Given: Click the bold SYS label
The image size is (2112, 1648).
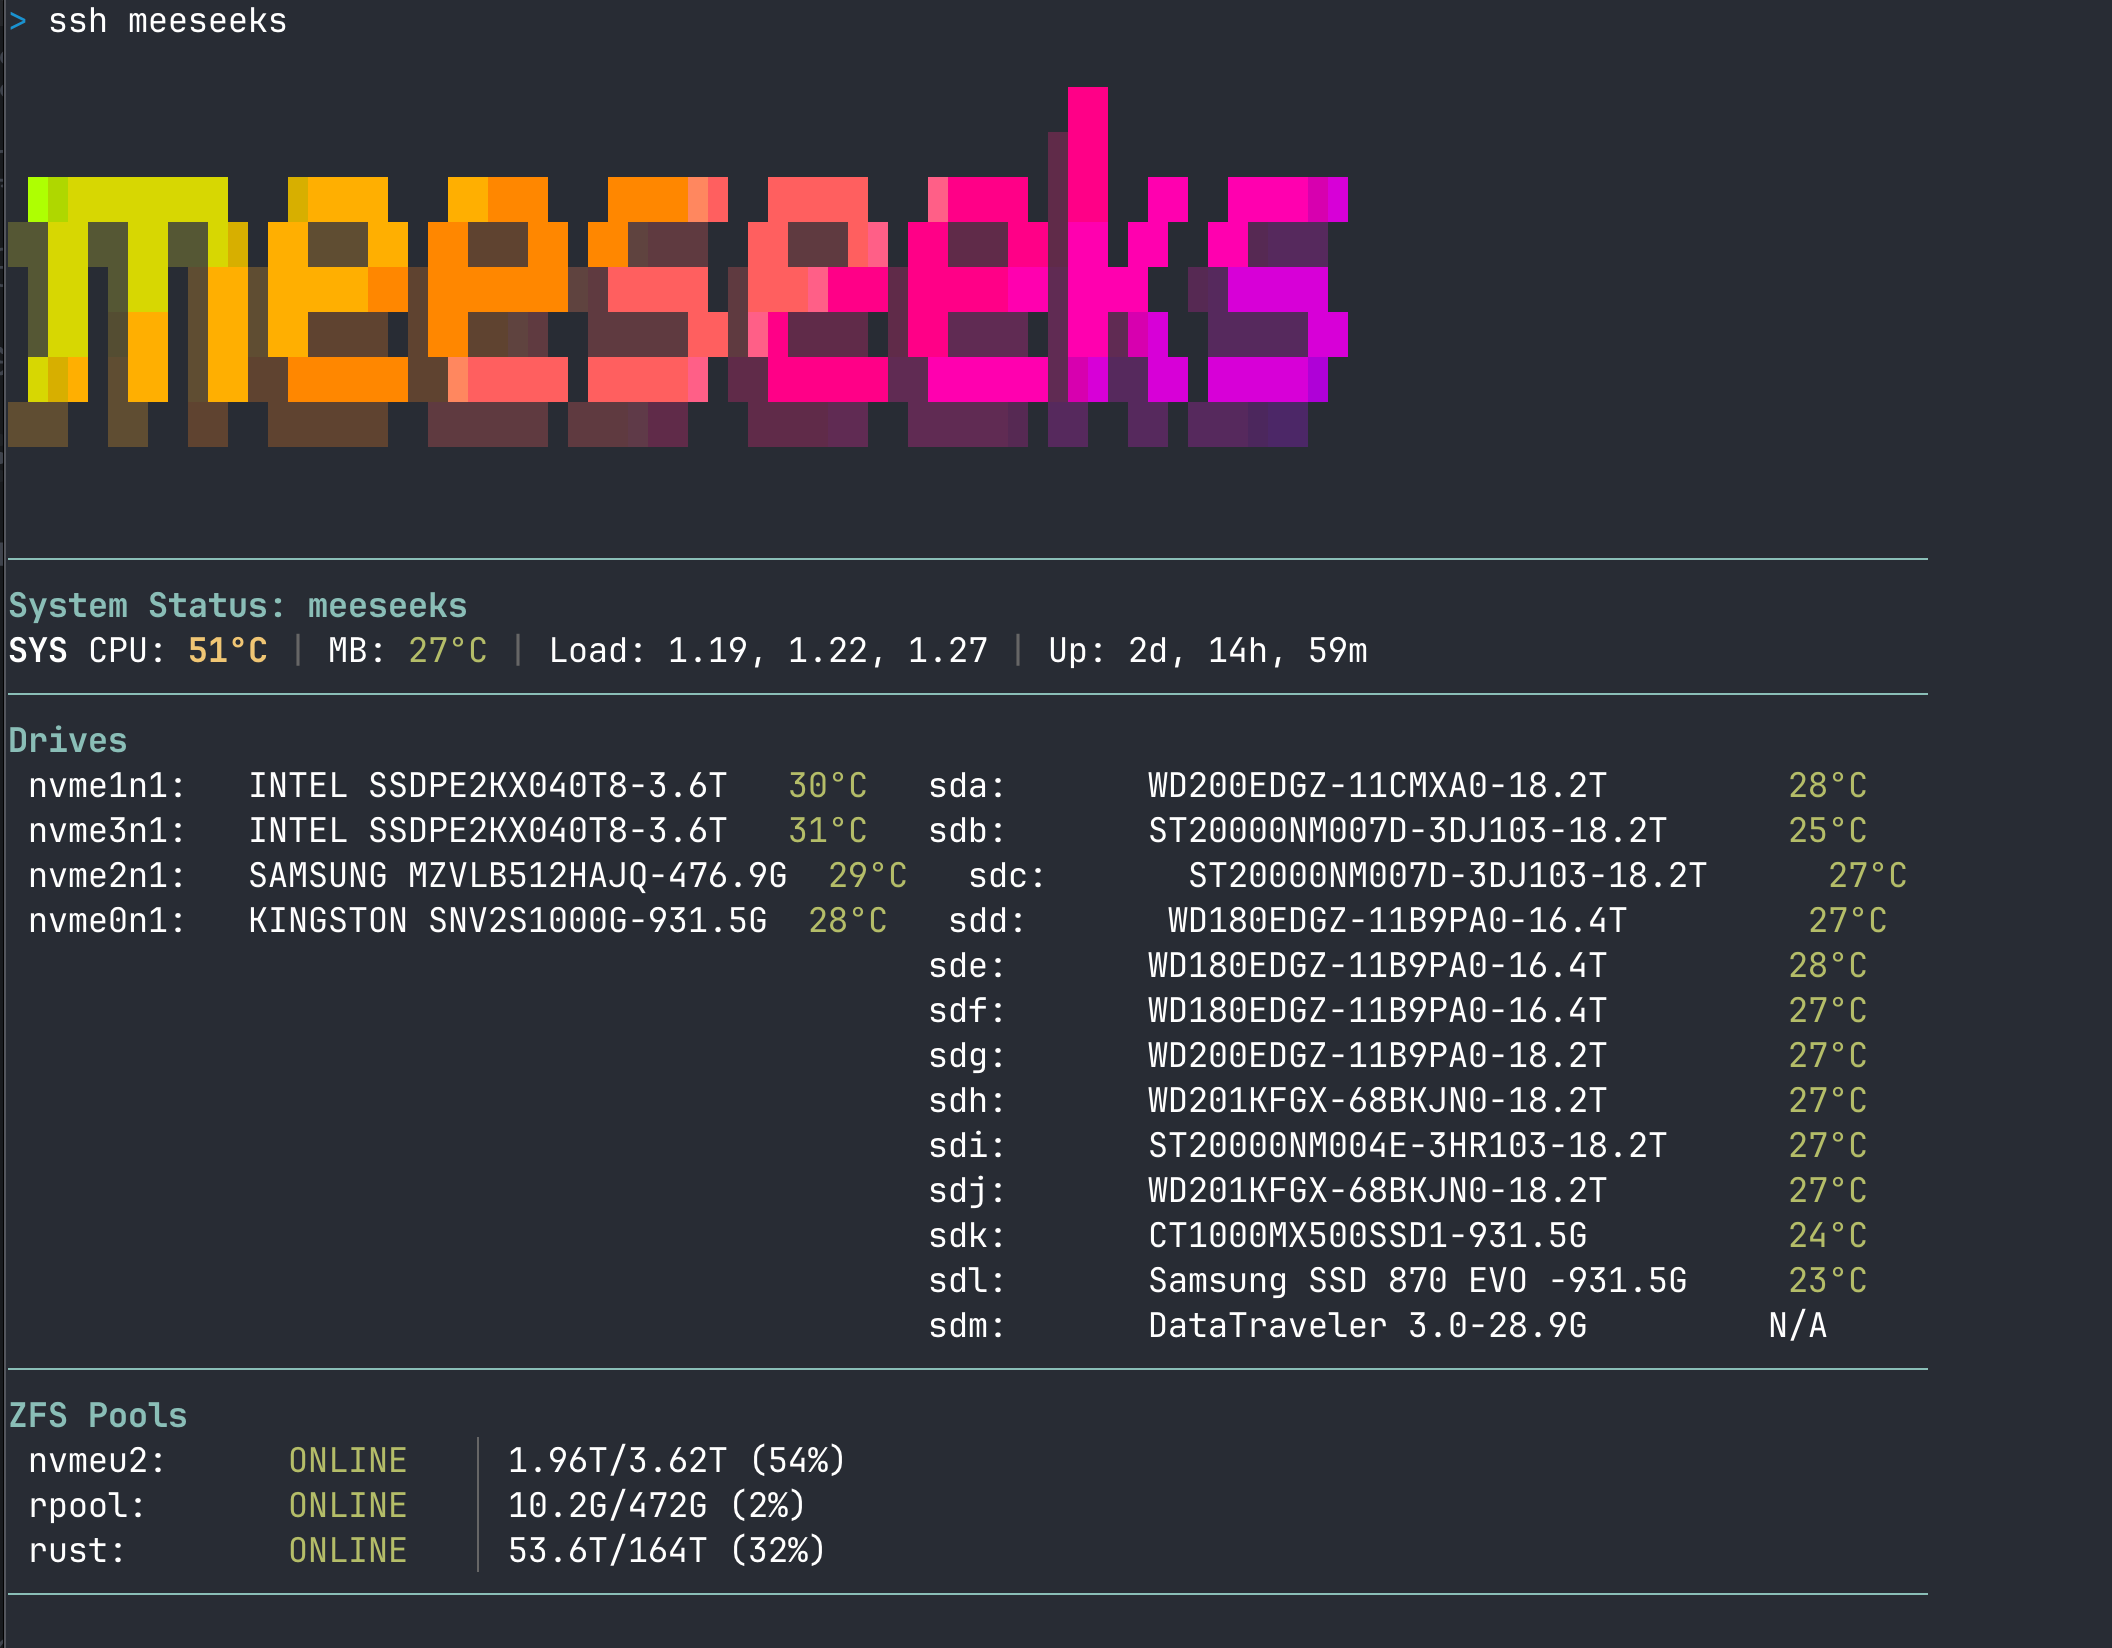Looking at the screenshot, I should coord(38,651).
